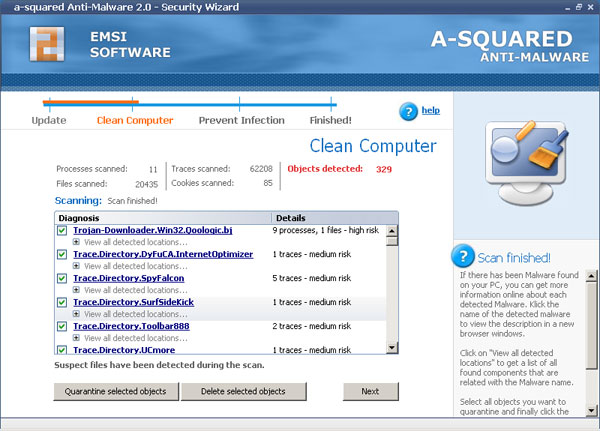The image size is (600, 431).
Task: Click the Details column header
Action: pos(335,218)
